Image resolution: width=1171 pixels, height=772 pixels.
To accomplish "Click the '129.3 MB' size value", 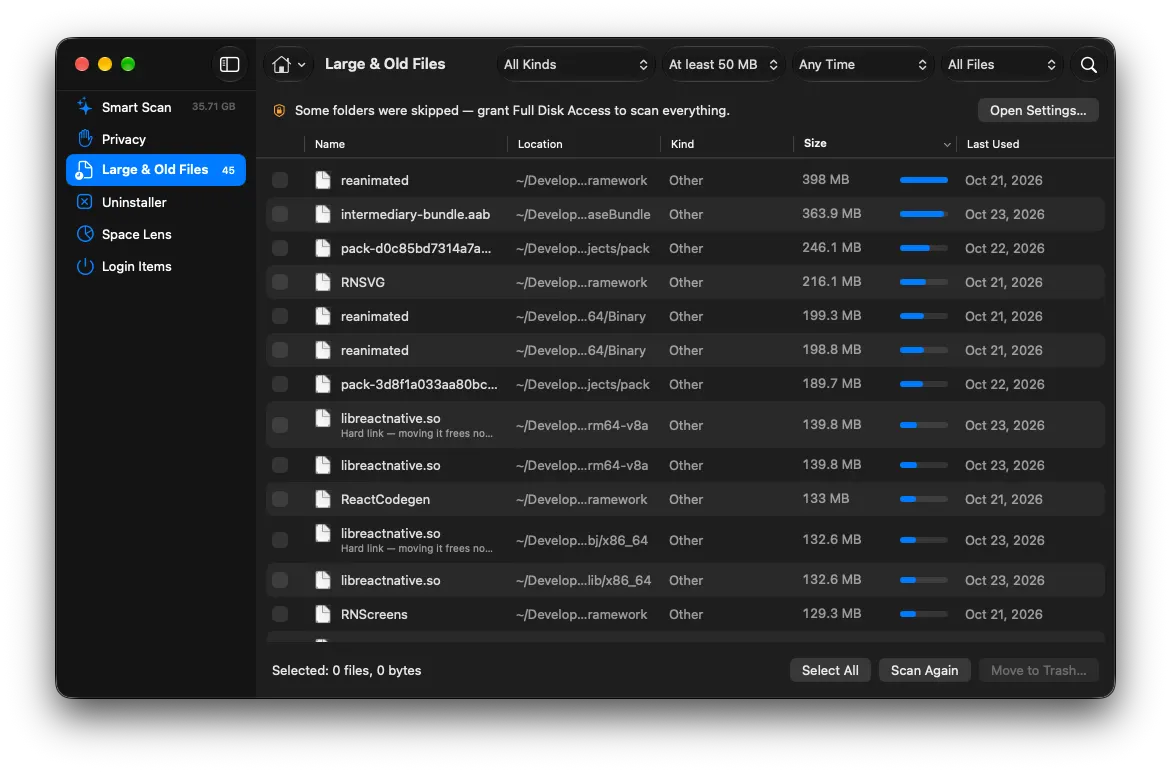I will coord(831,613).
